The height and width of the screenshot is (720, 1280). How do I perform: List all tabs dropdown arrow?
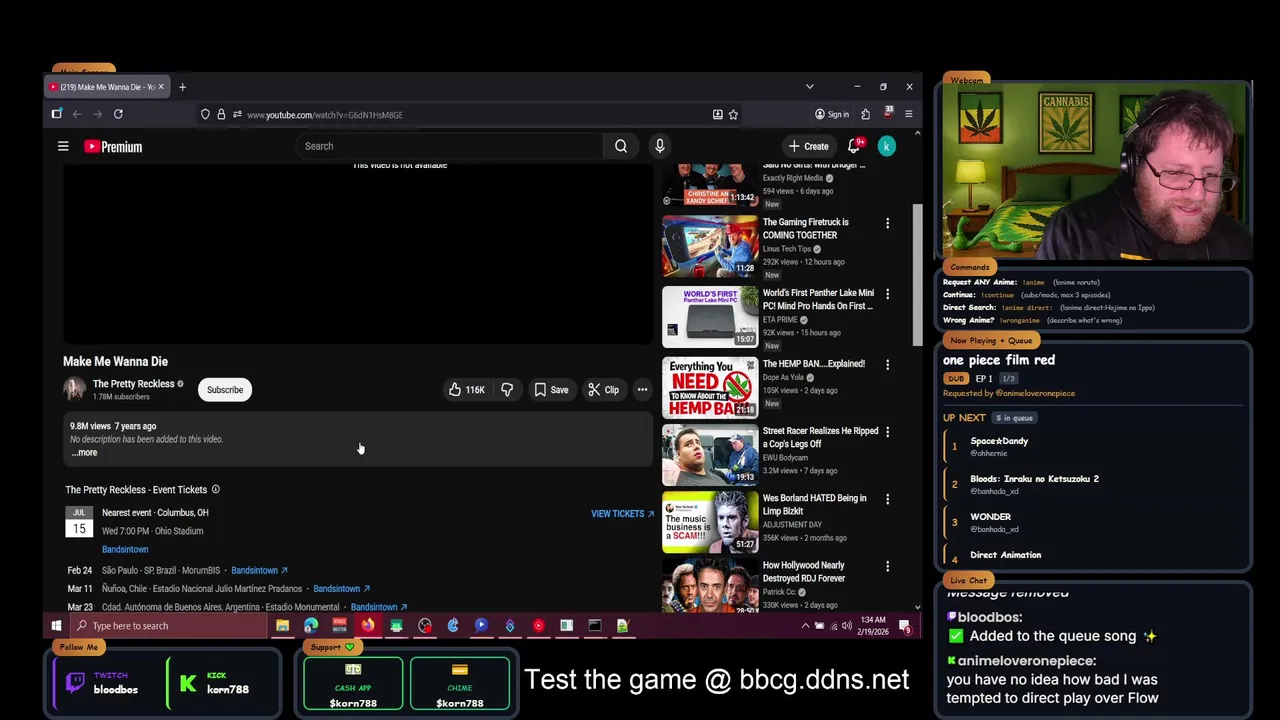[809, 87]
